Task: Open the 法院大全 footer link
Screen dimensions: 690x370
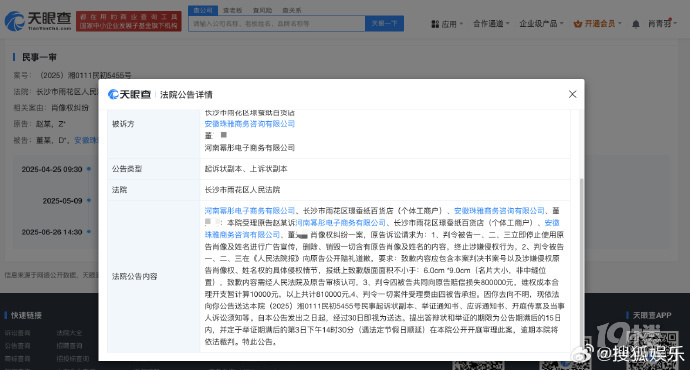Action: coord(69,333)
